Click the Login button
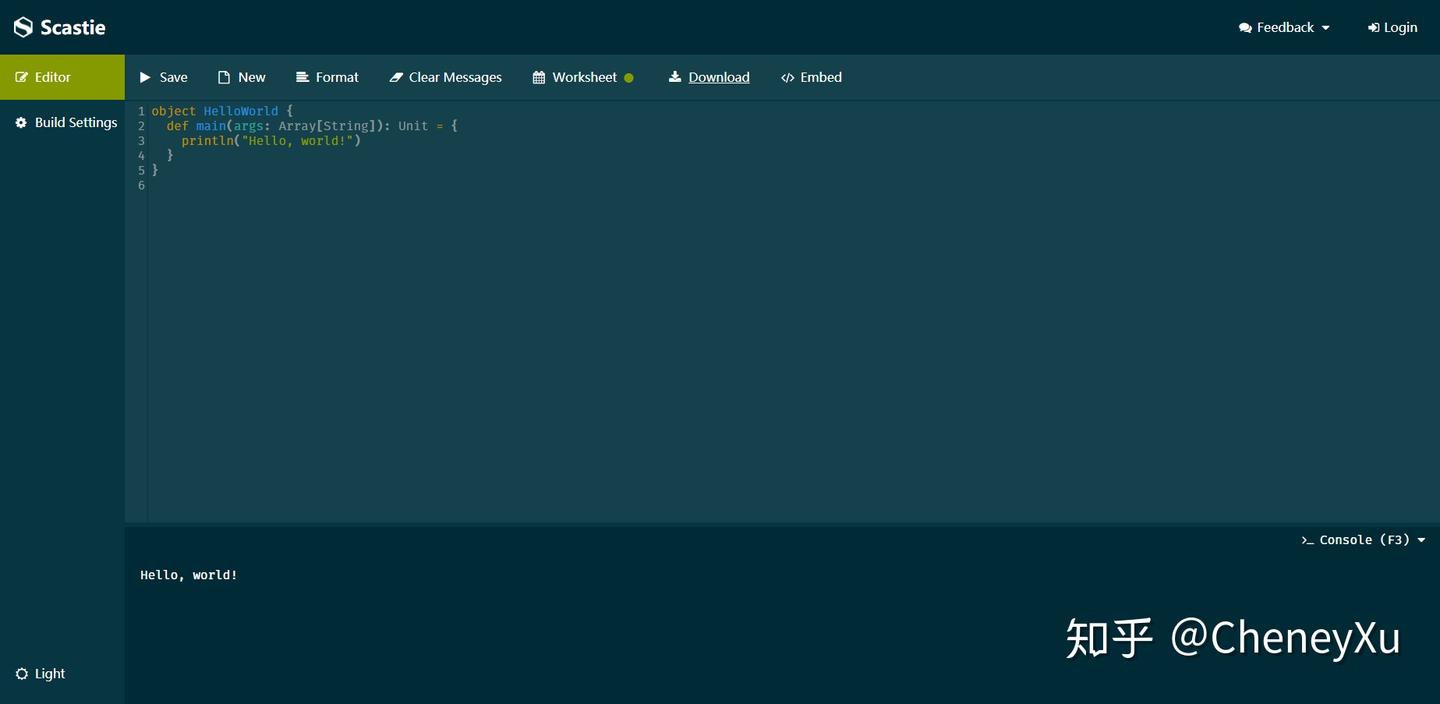 [x=1392, y=27]
